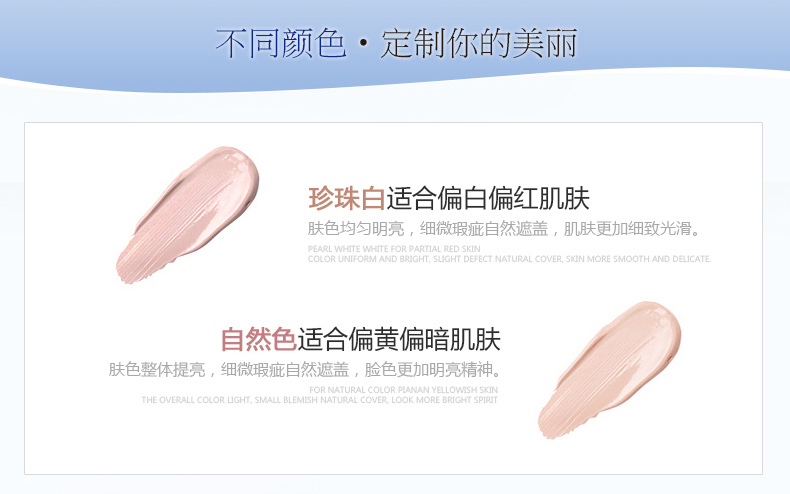This screenshot has width=790, height=494.
Task: Click the 脸色更加明亮精神 description phrase
Action: pyautogui.click(x=428, y=369)
